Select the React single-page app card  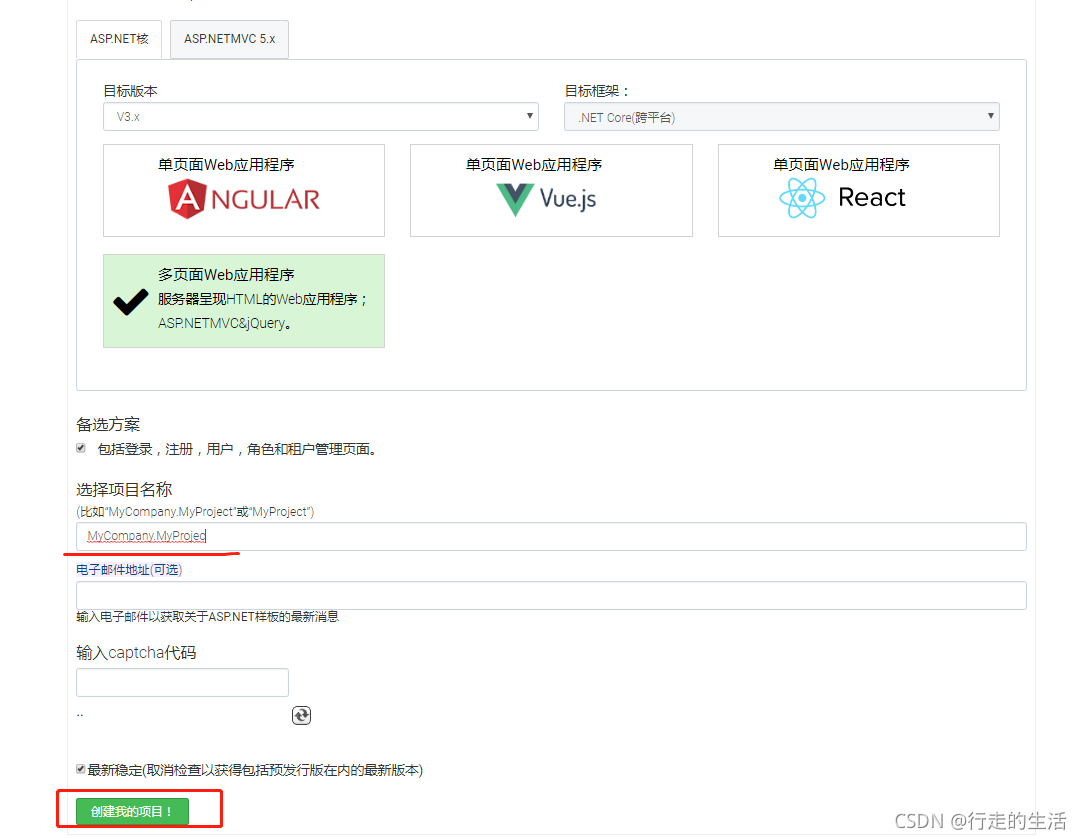858,190
